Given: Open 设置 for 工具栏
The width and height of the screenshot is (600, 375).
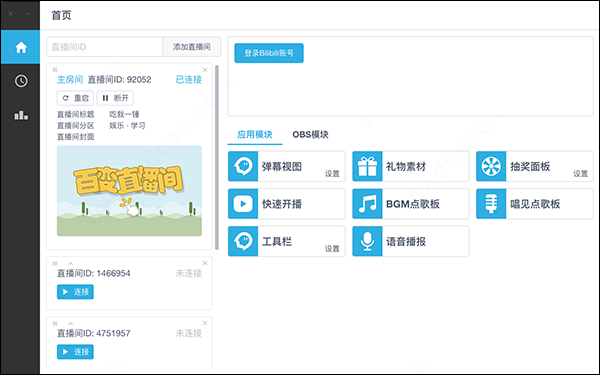Looking at the screenshot, I should point(332,249).
